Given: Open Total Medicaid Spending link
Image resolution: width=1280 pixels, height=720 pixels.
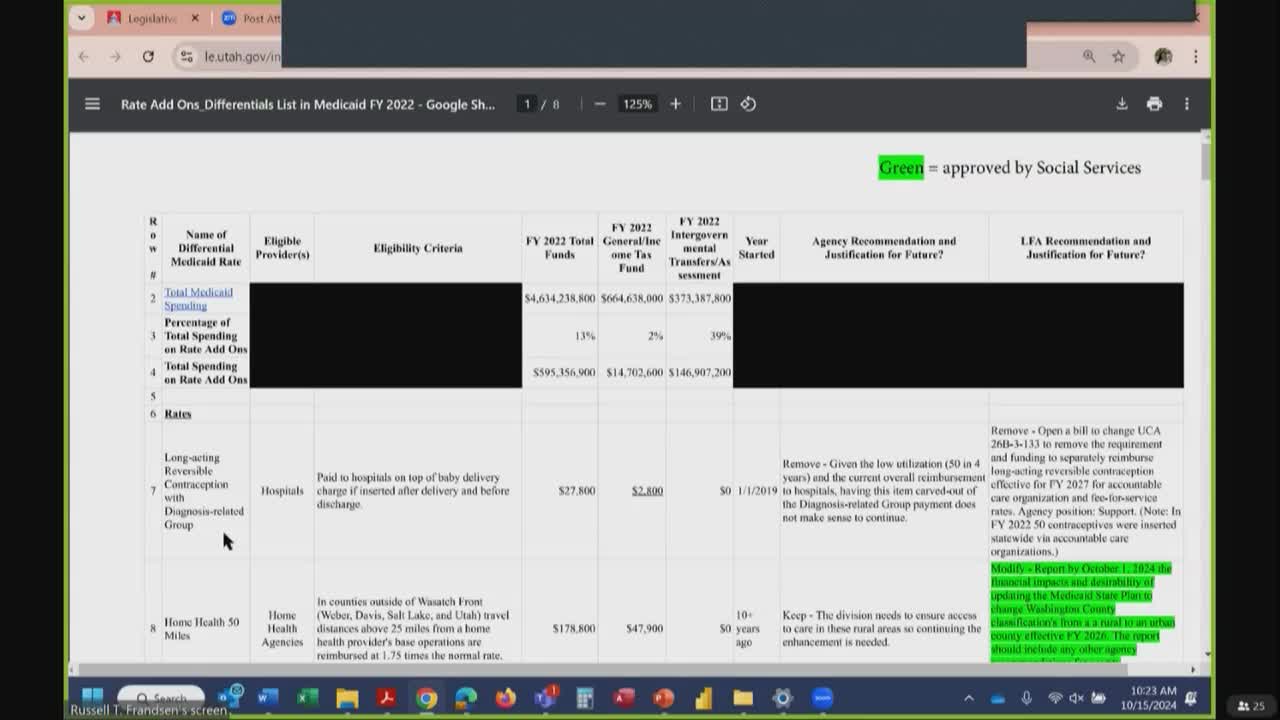Looking at the screenshot, I should [198, 298].
